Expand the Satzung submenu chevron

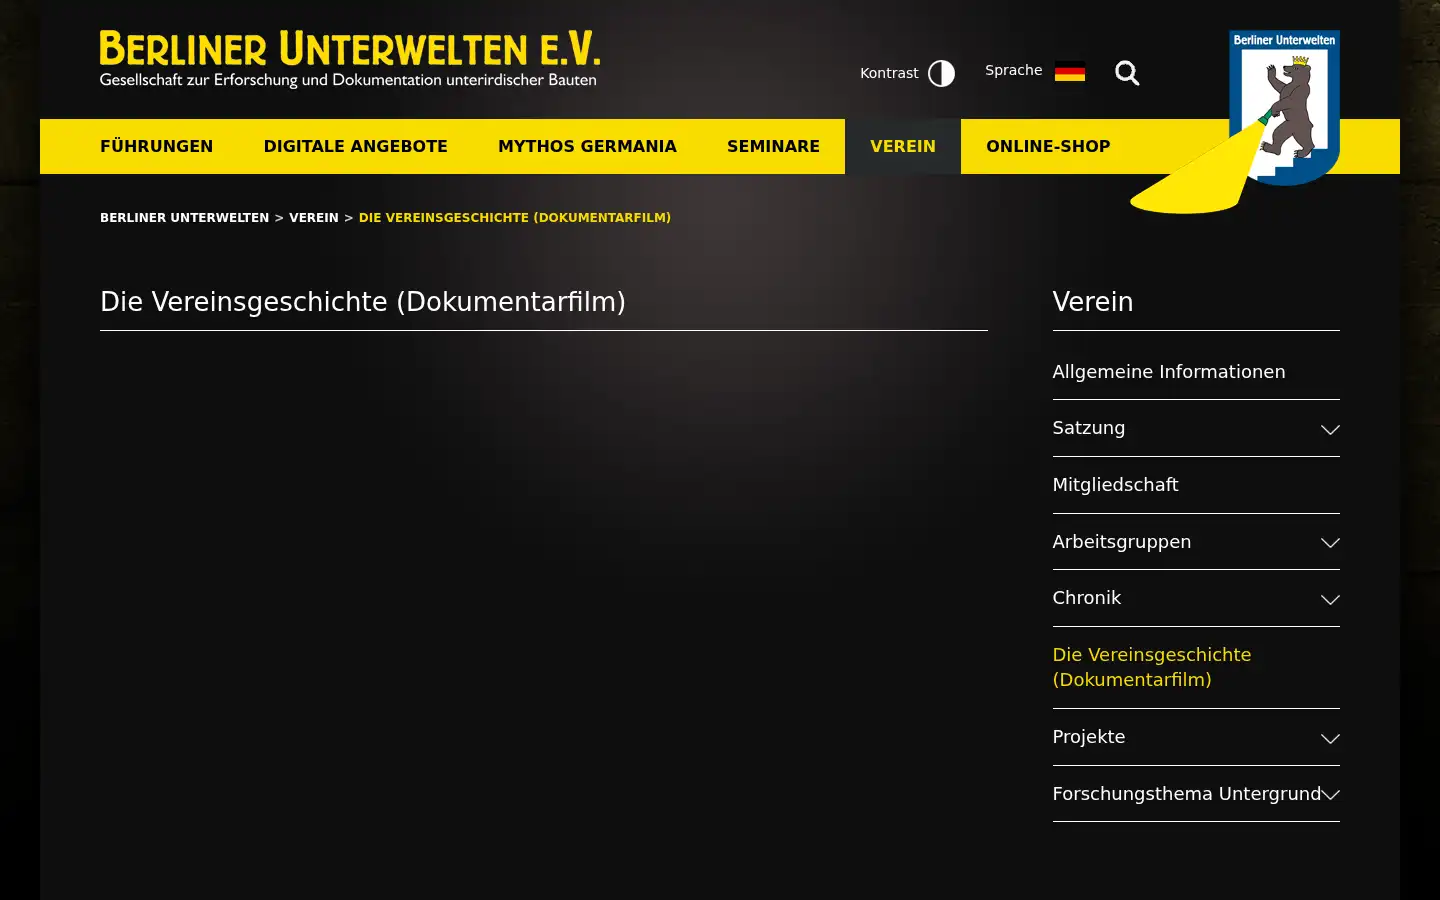1330,429
